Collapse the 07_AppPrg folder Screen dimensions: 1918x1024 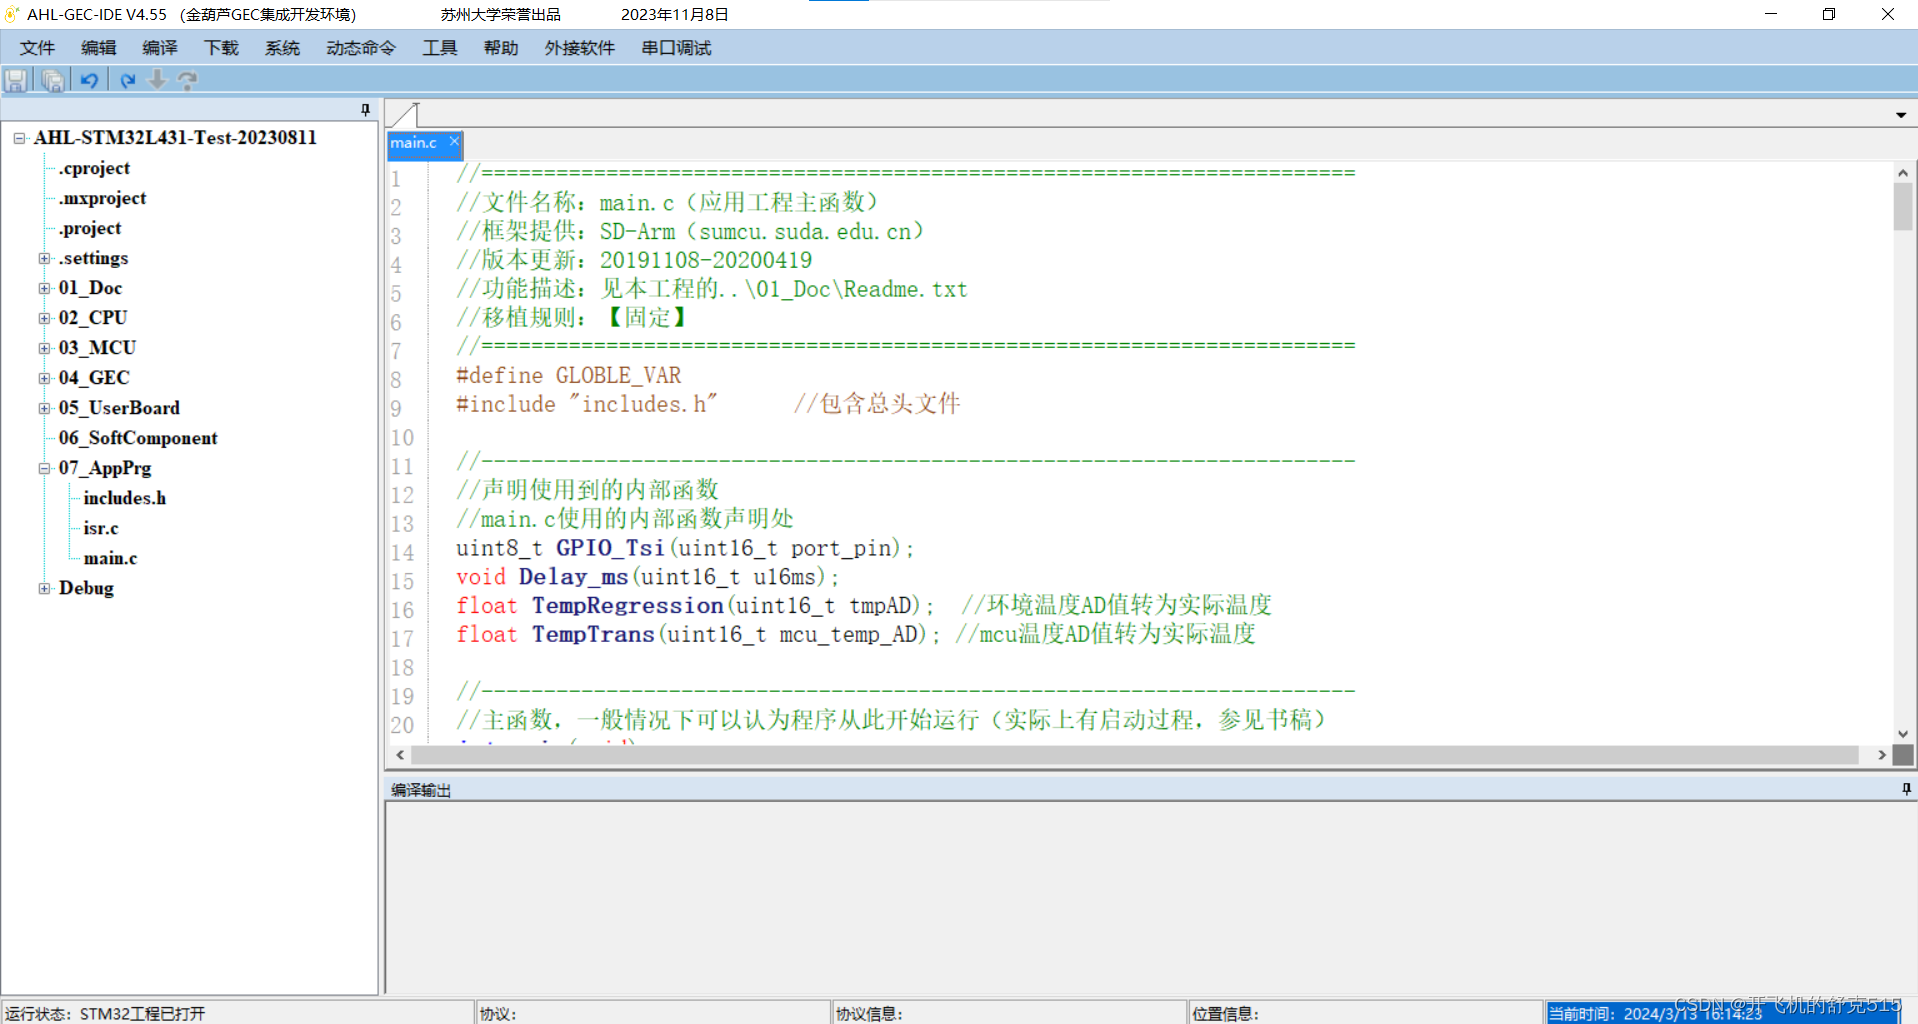click(45, 468)
